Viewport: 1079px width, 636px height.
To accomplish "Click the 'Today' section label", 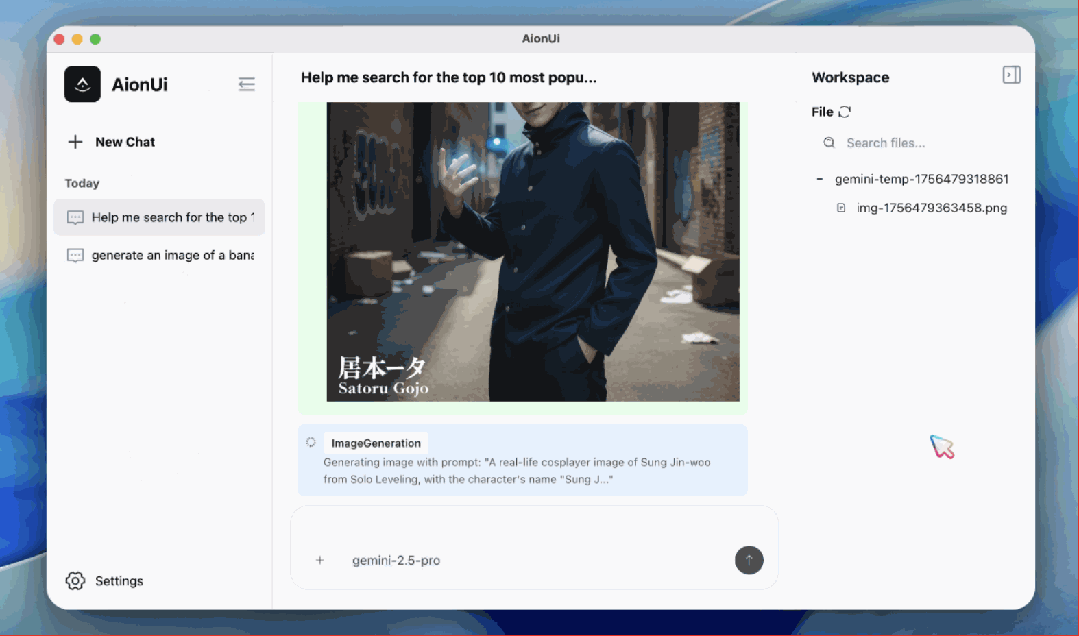I will (x=82, y=183).
